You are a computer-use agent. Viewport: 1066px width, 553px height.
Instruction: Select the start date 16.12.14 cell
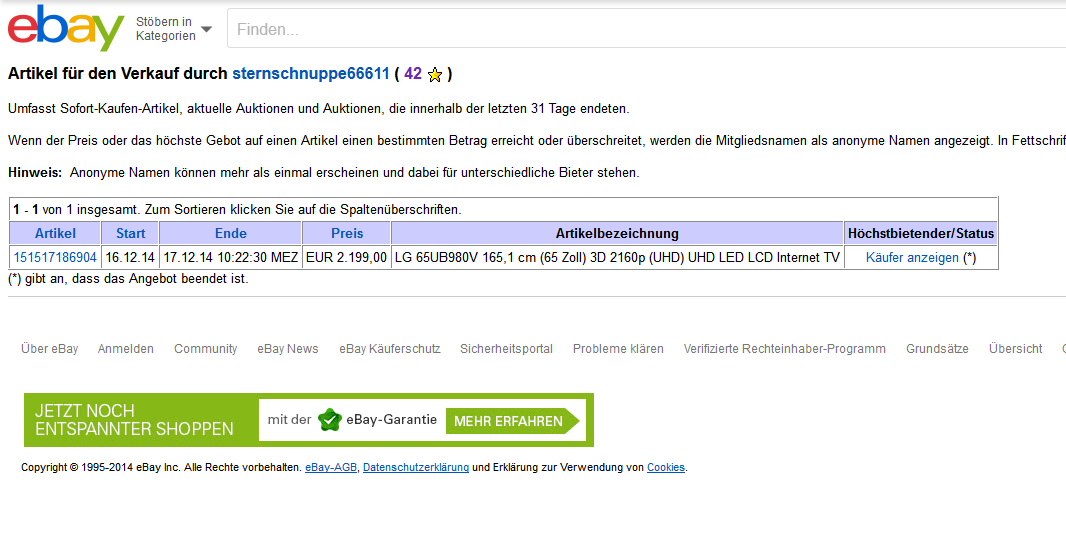[x=130, y=257]
